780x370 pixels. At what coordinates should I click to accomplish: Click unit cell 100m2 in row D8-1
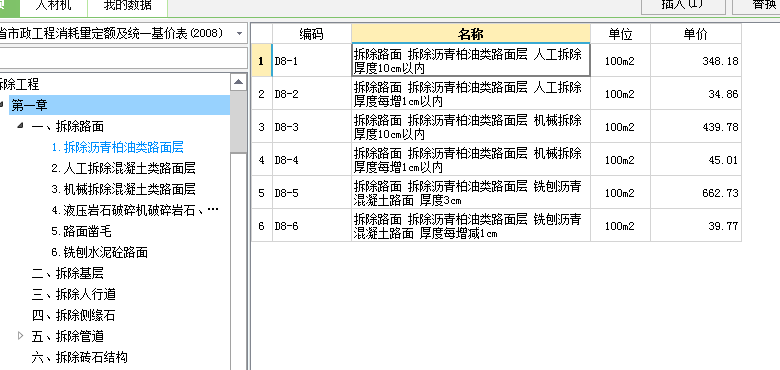tap(620, 61)
